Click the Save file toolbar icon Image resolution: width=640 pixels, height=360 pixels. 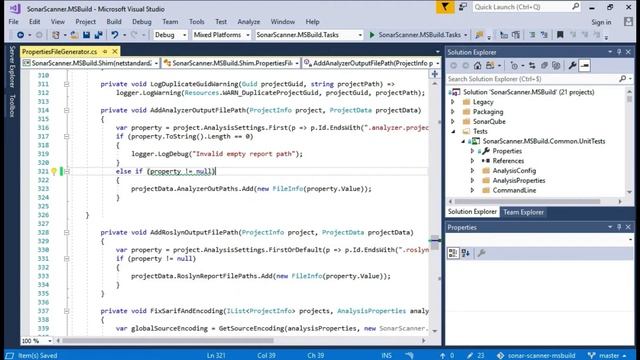tap(86, 35)
